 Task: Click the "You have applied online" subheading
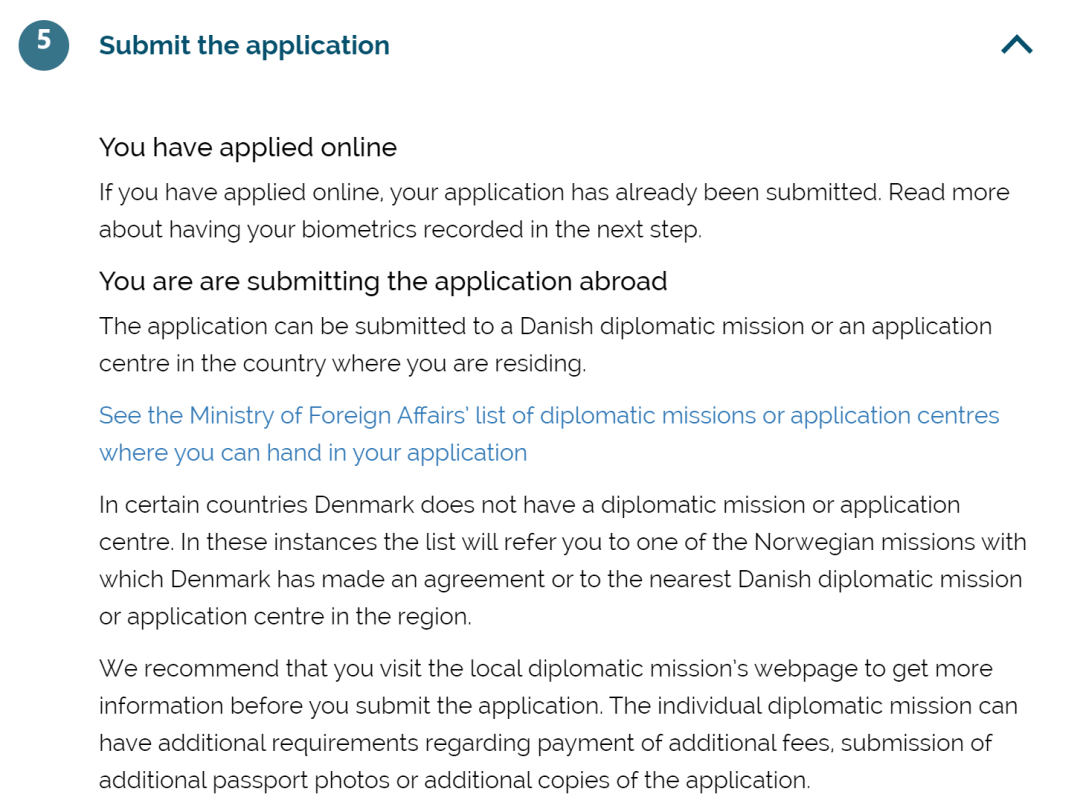coord(247,148)
